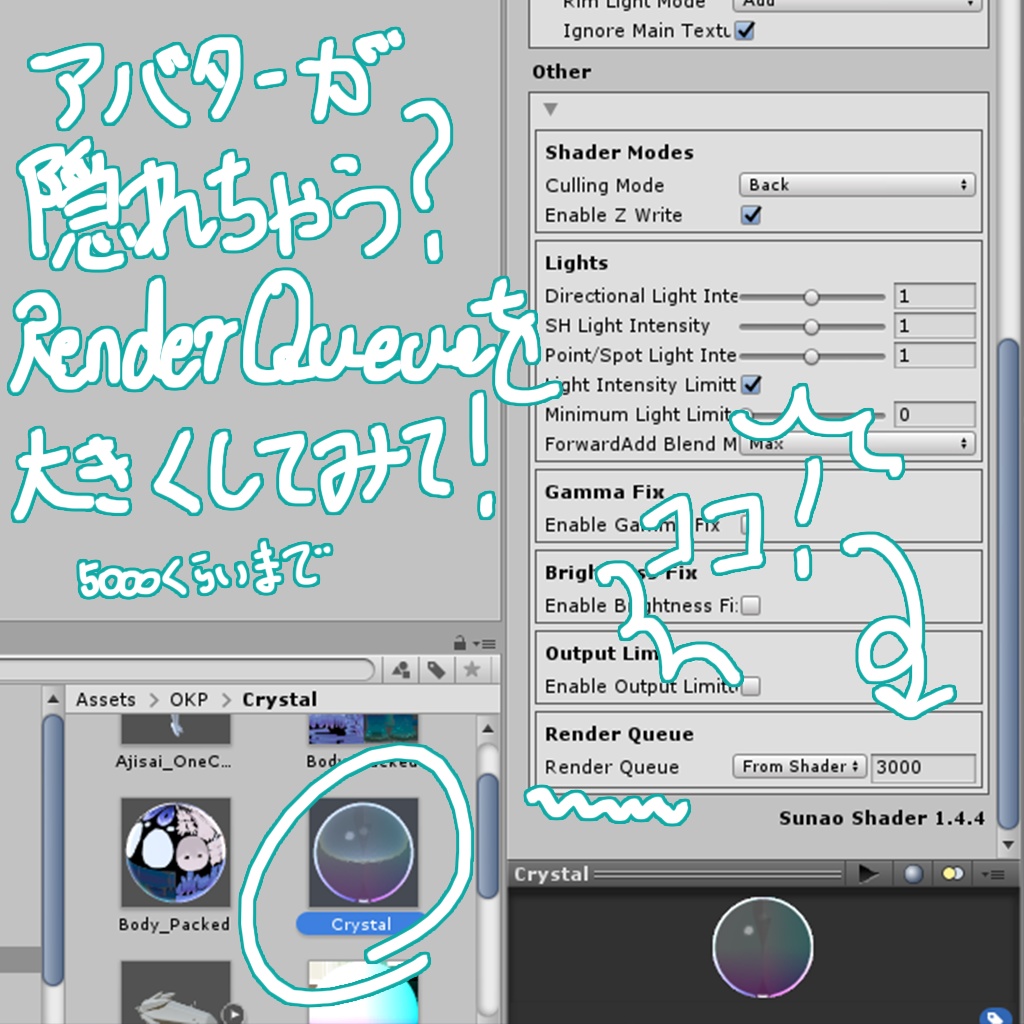Enable the Output Limiter checkbox

750,686
